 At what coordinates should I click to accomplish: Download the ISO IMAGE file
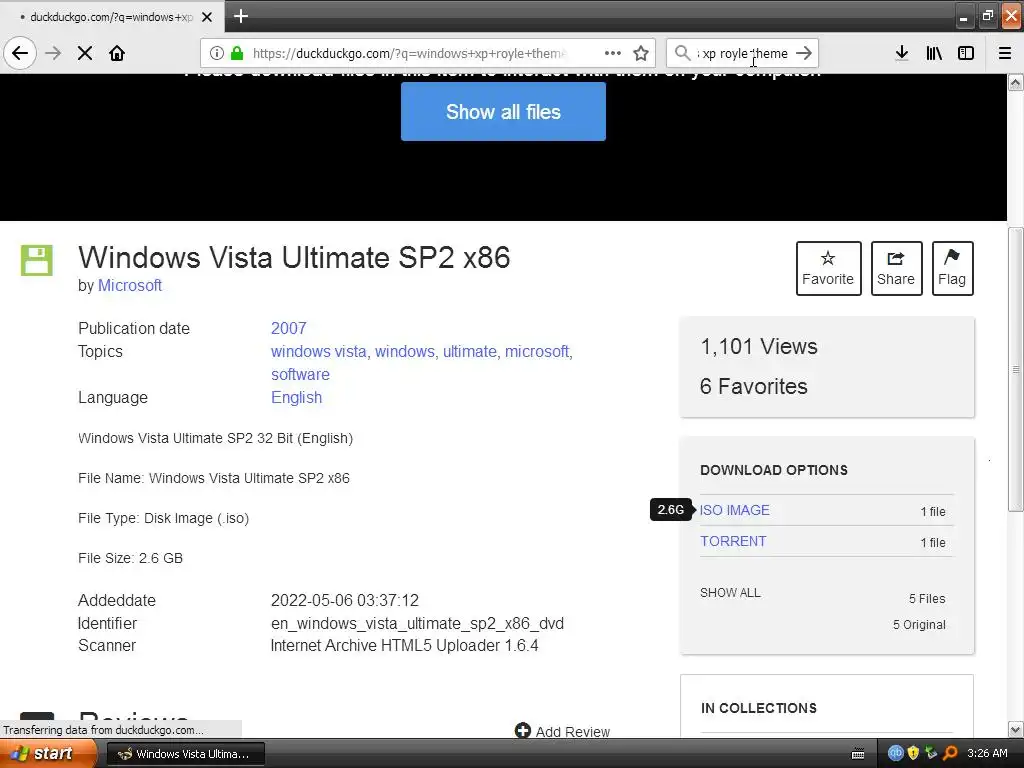[735, 510]
